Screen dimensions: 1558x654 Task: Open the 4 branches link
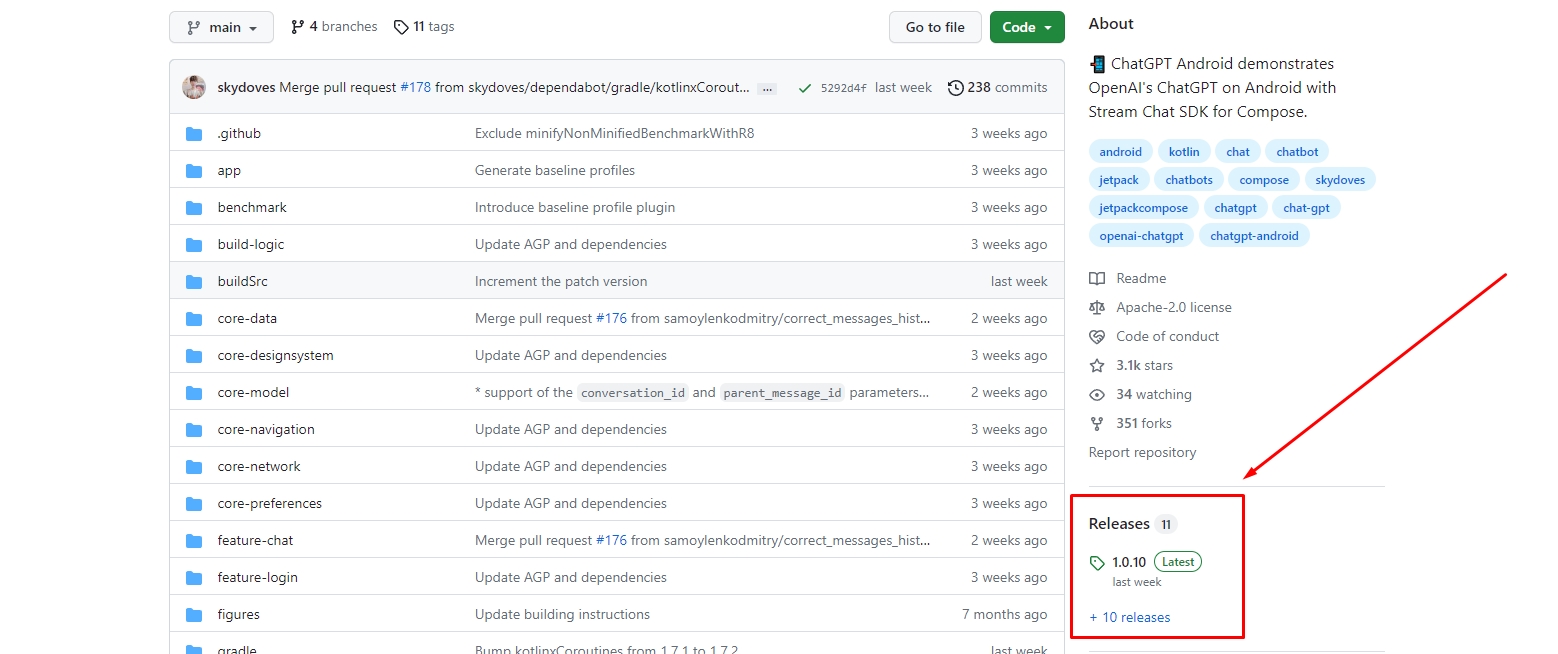click(334, 27)
